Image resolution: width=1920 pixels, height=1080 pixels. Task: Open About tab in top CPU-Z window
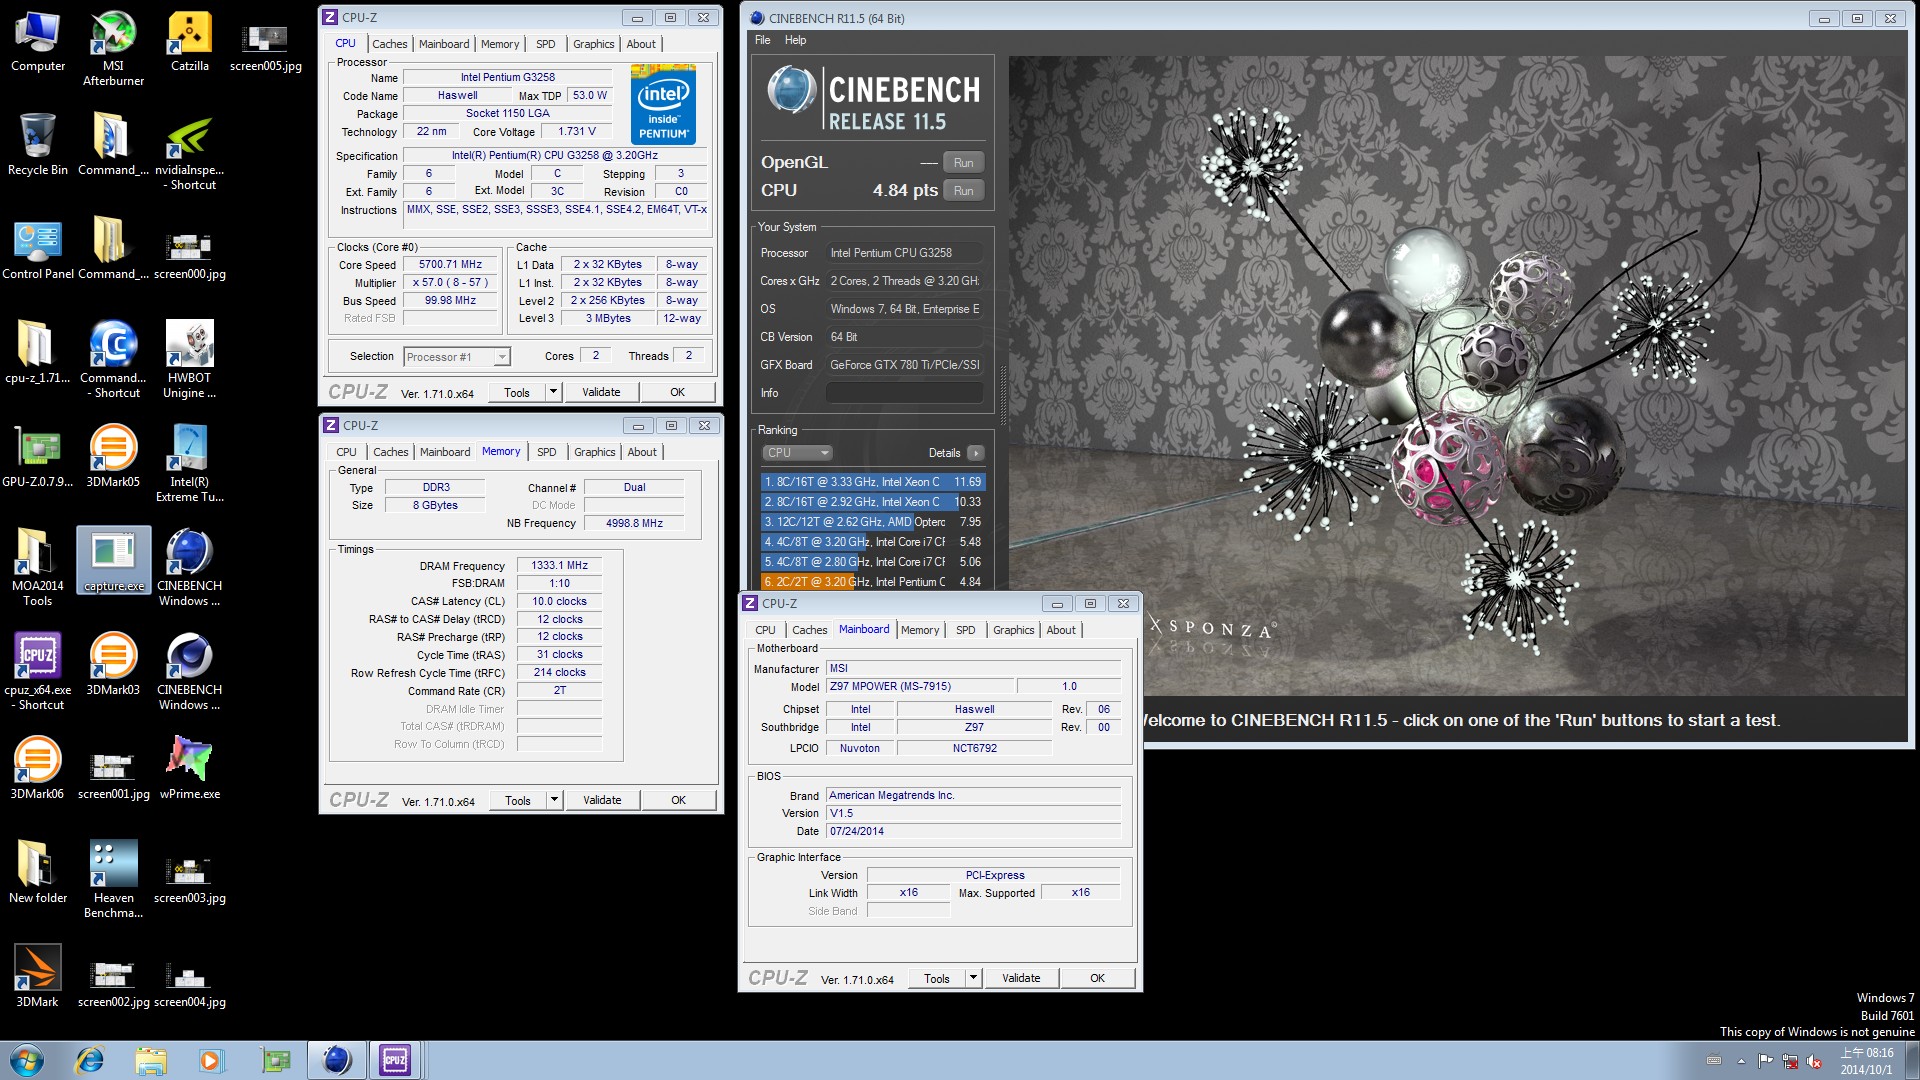641,44
